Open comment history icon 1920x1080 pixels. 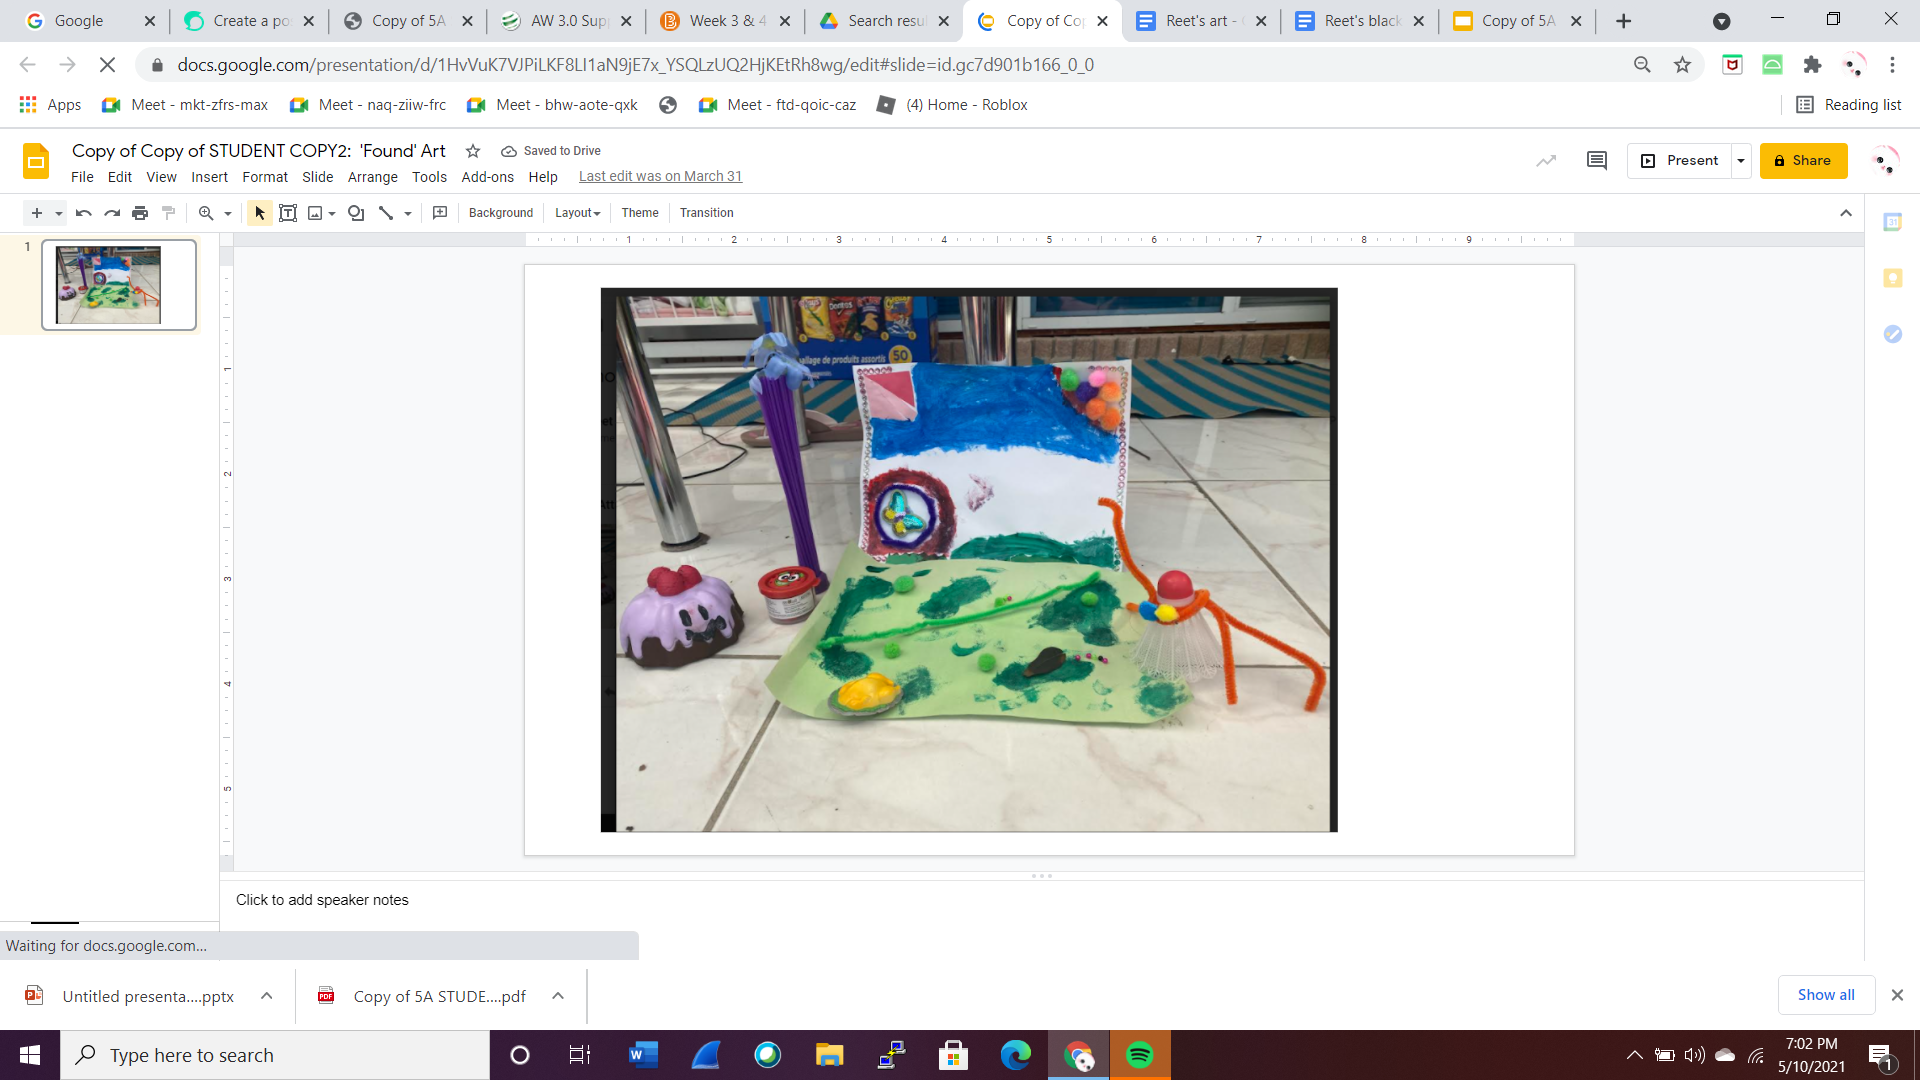click(1597, 161)
